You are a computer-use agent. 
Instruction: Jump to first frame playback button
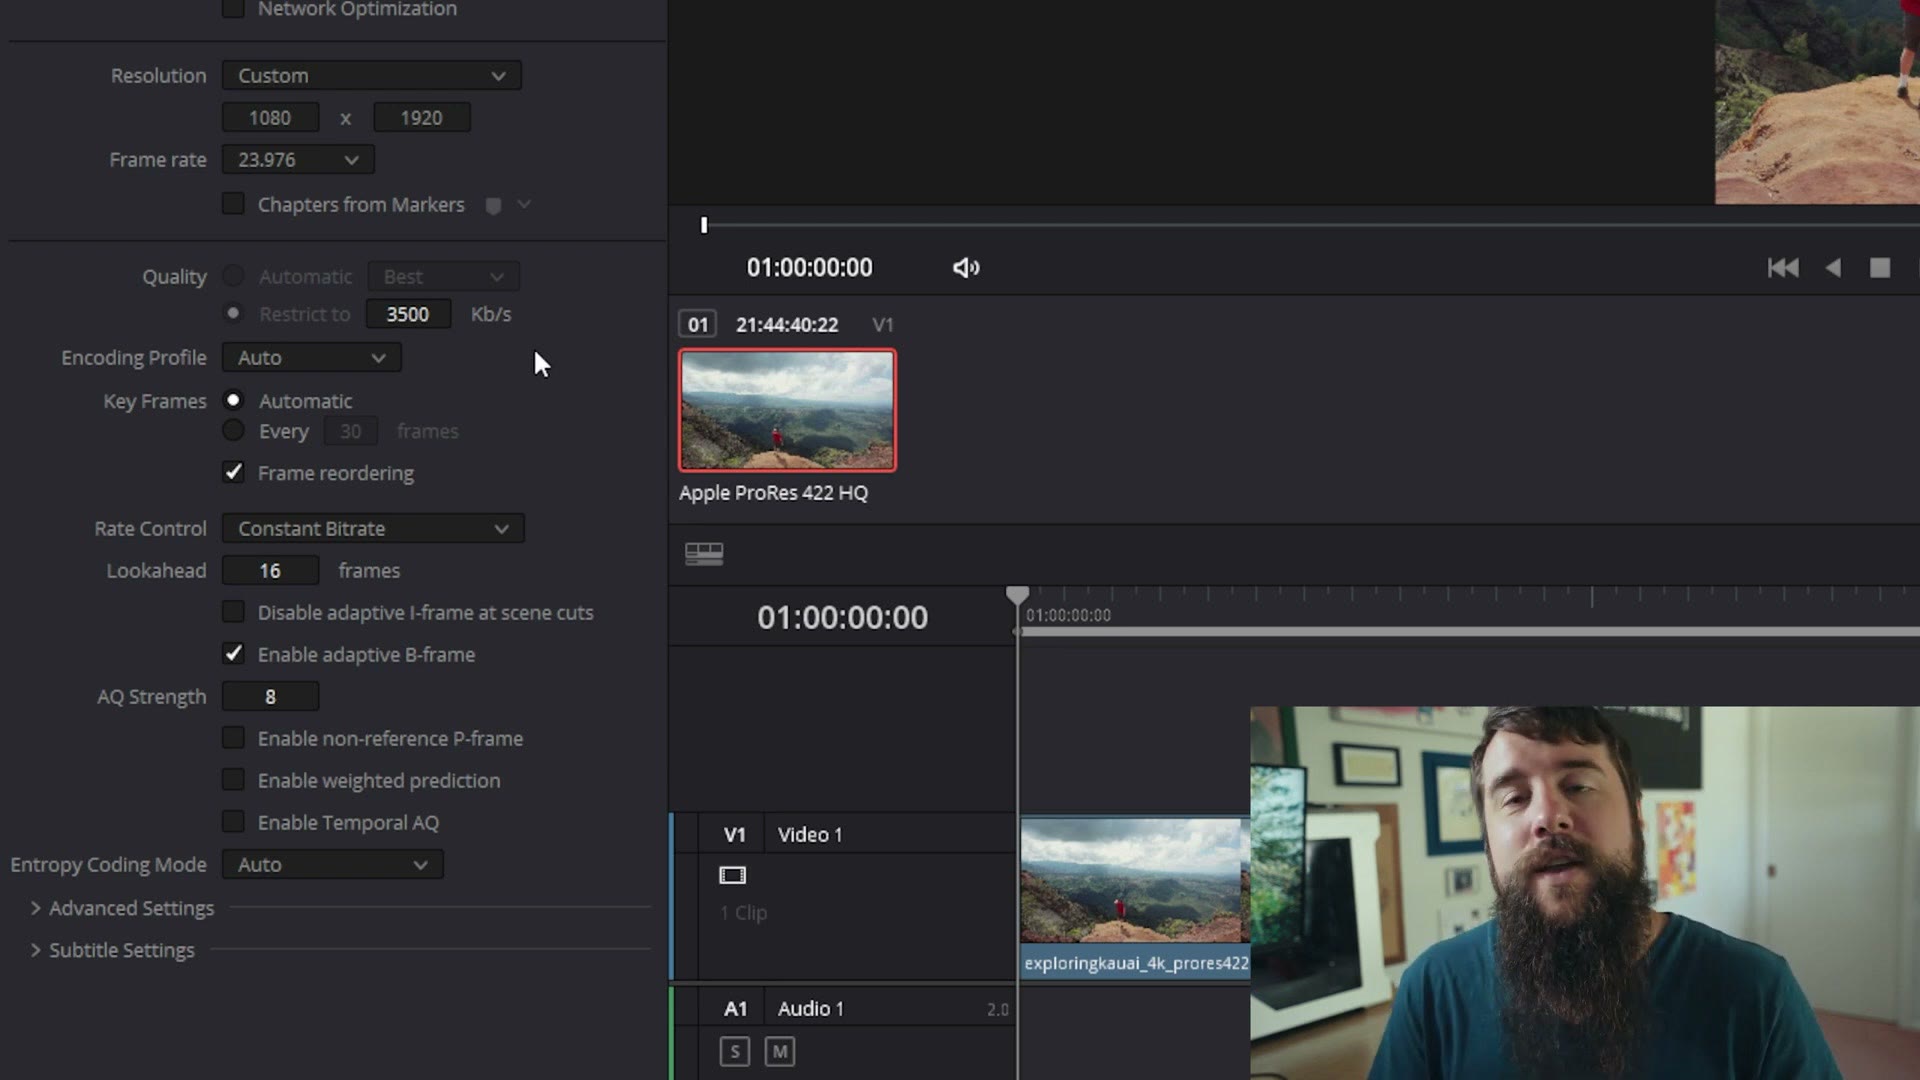(x=1783, y=268)
